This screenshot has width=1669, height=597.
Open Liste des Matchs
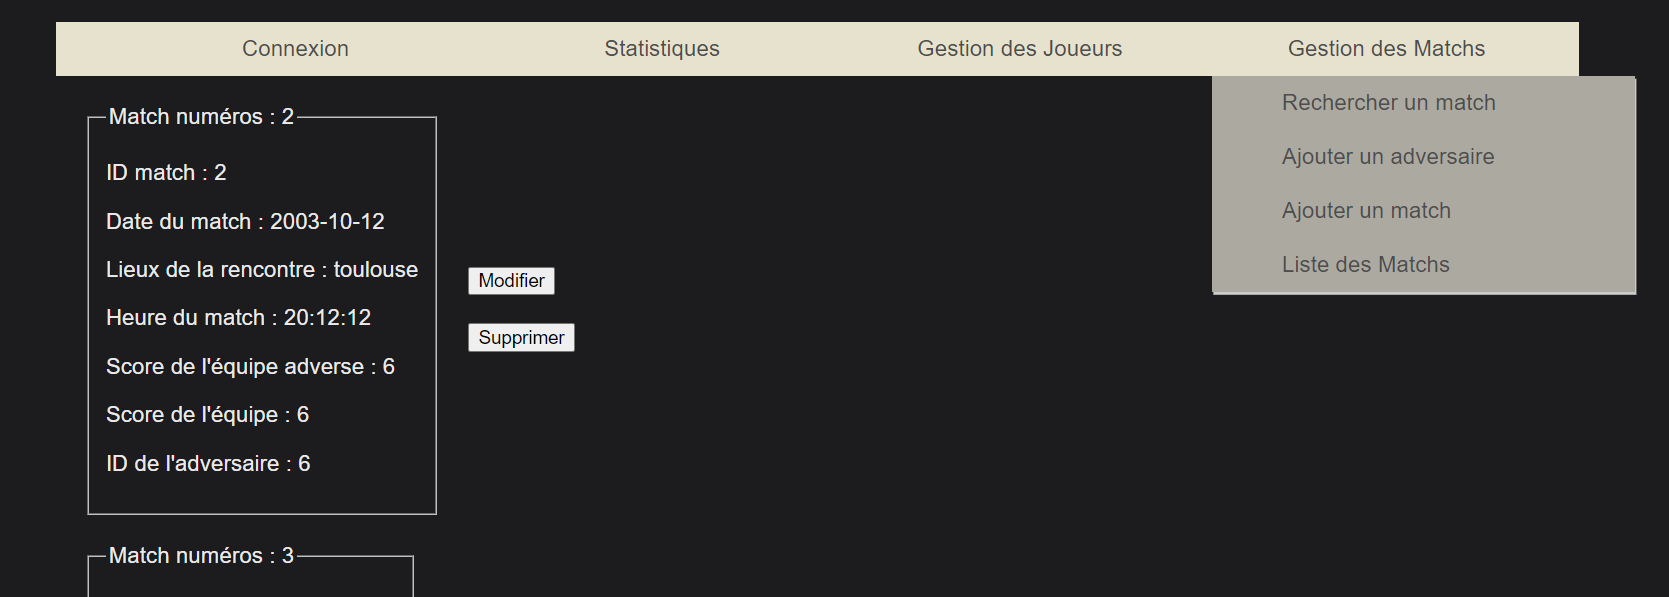click(x=1365, y=264)
